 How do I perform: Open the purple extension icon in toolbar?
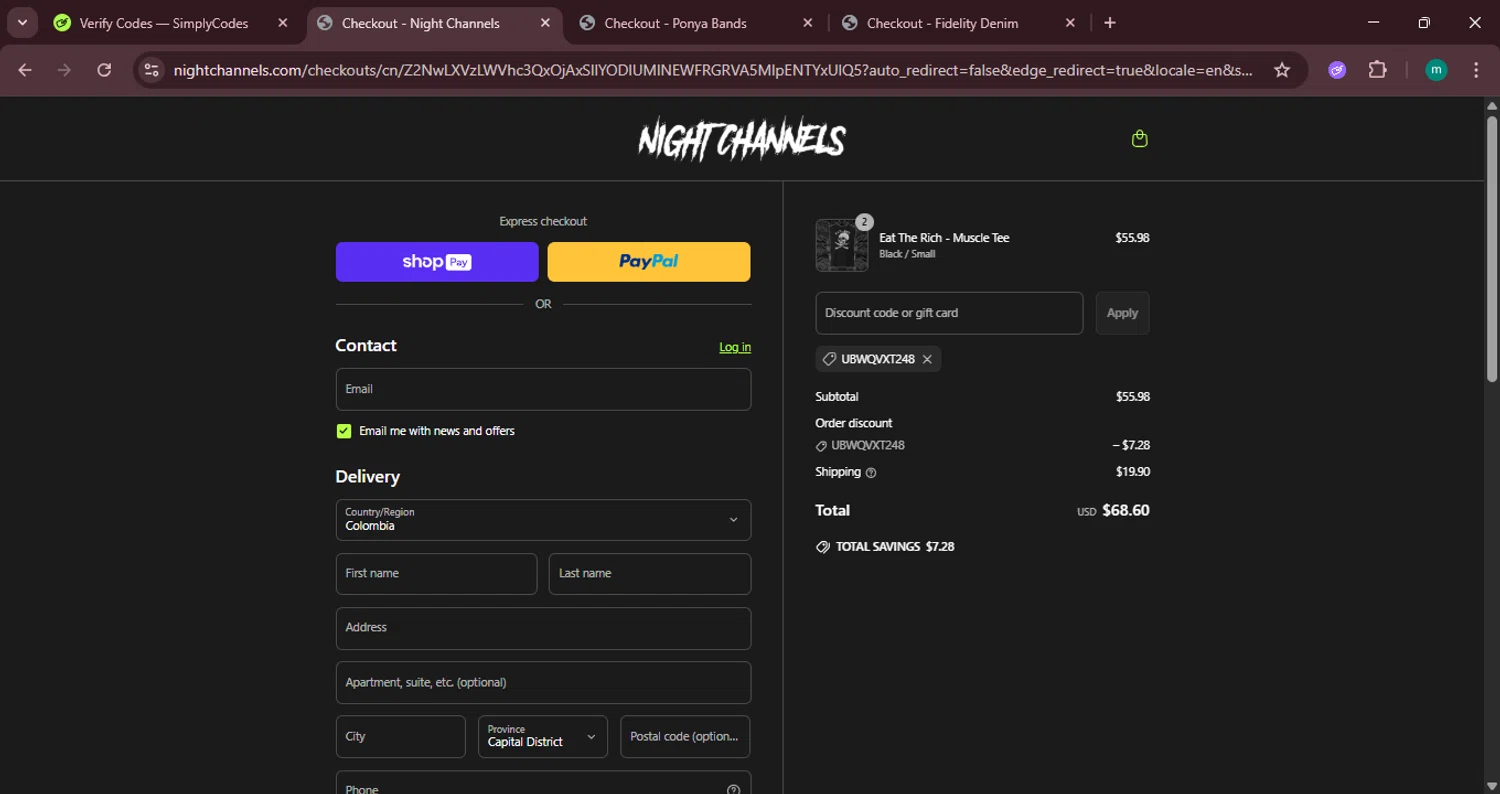click(1337, 70)
